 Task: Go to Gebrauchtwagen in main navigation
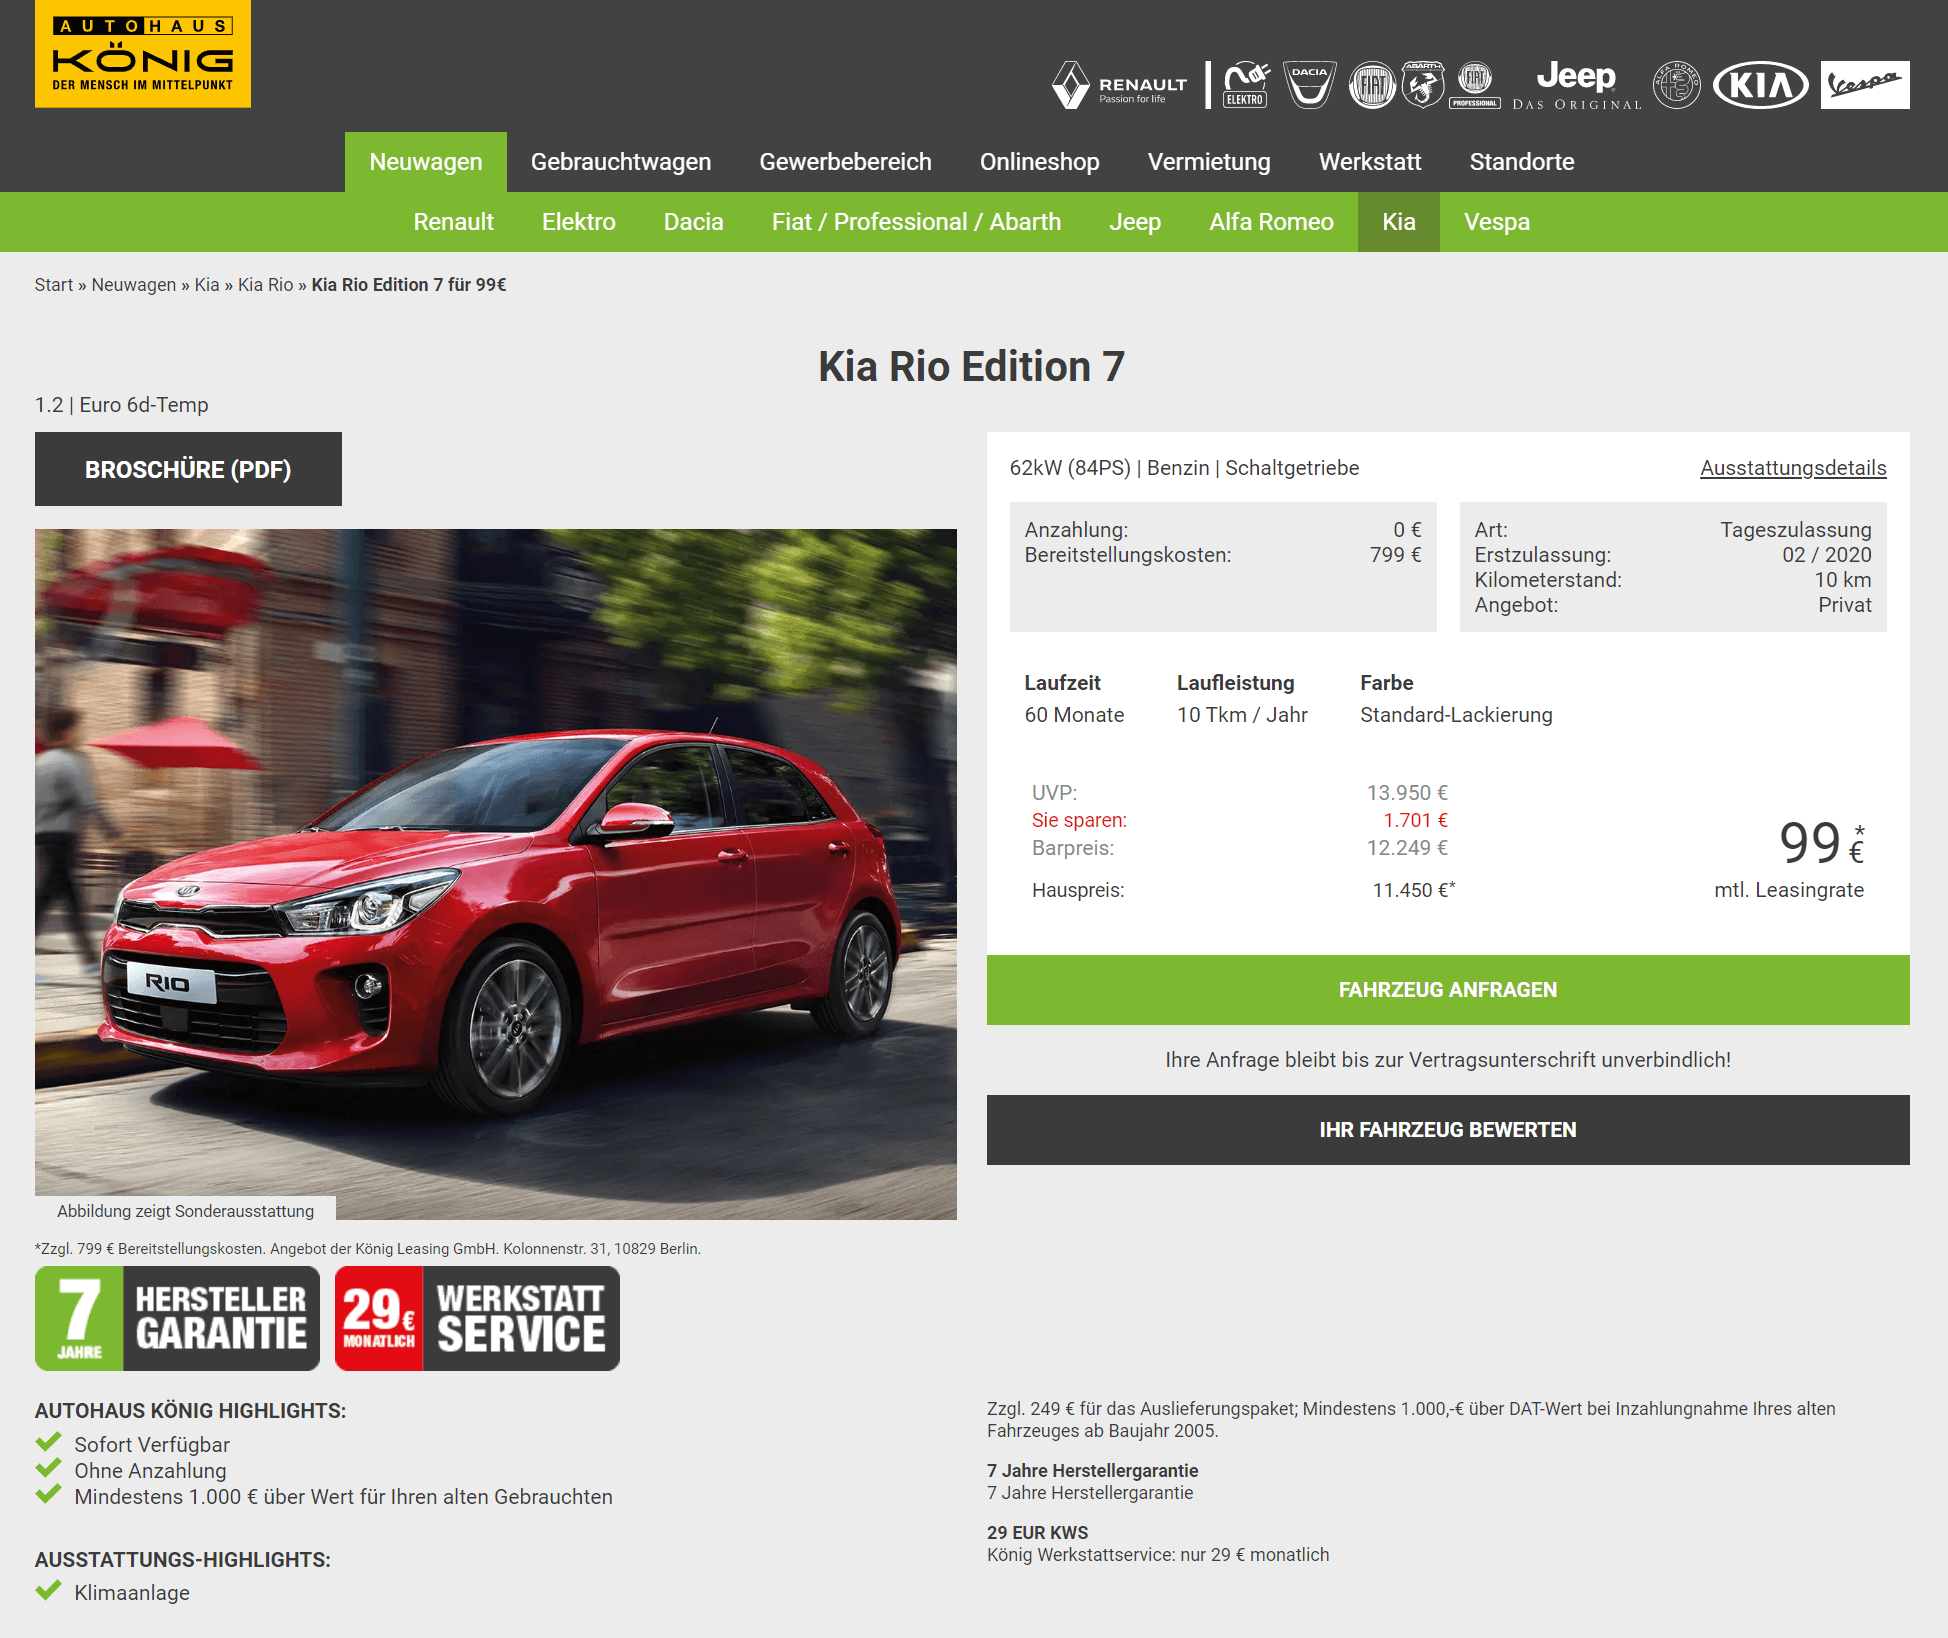coord(621,162)
